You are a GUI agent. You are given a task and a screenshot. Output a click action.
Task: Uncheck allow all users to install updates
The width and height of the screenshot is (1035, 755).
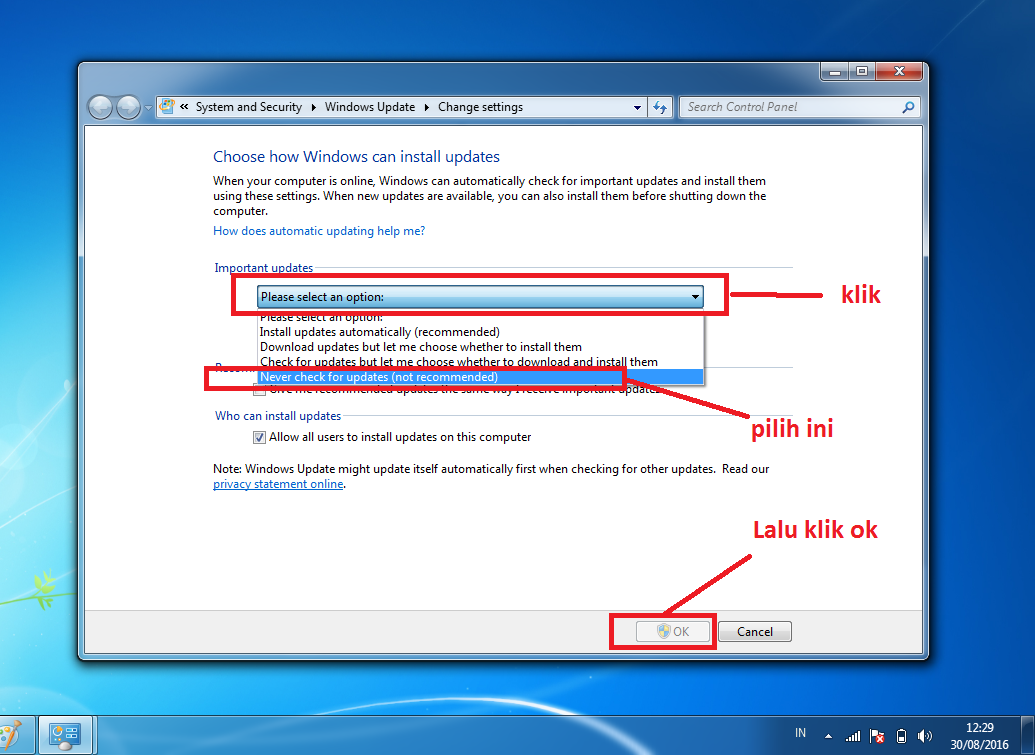259,437
